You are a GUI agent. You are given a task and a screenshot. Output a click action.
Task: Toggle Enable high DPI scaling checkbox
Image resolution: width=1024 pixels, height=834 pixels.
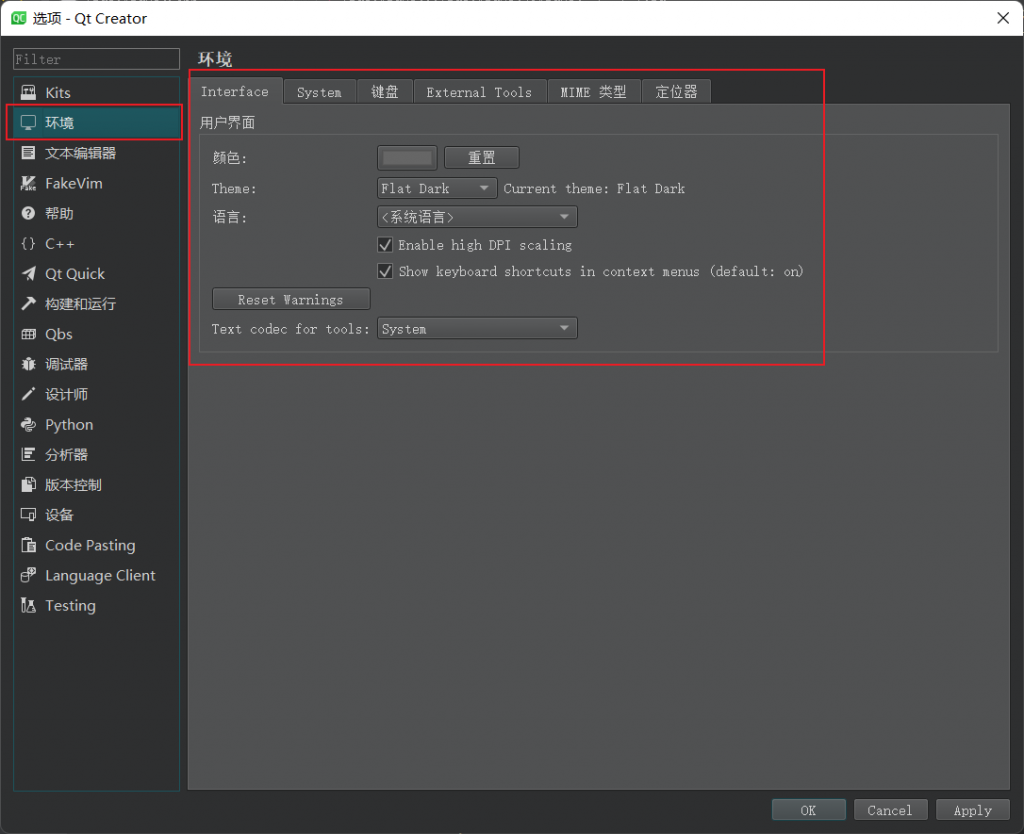pos(385,245)
